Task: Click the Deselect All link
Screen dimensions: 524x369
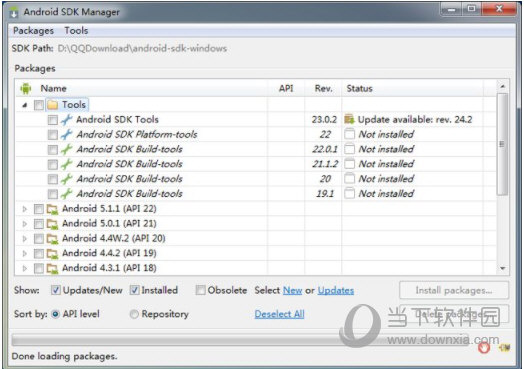Action: pos(279,314)
